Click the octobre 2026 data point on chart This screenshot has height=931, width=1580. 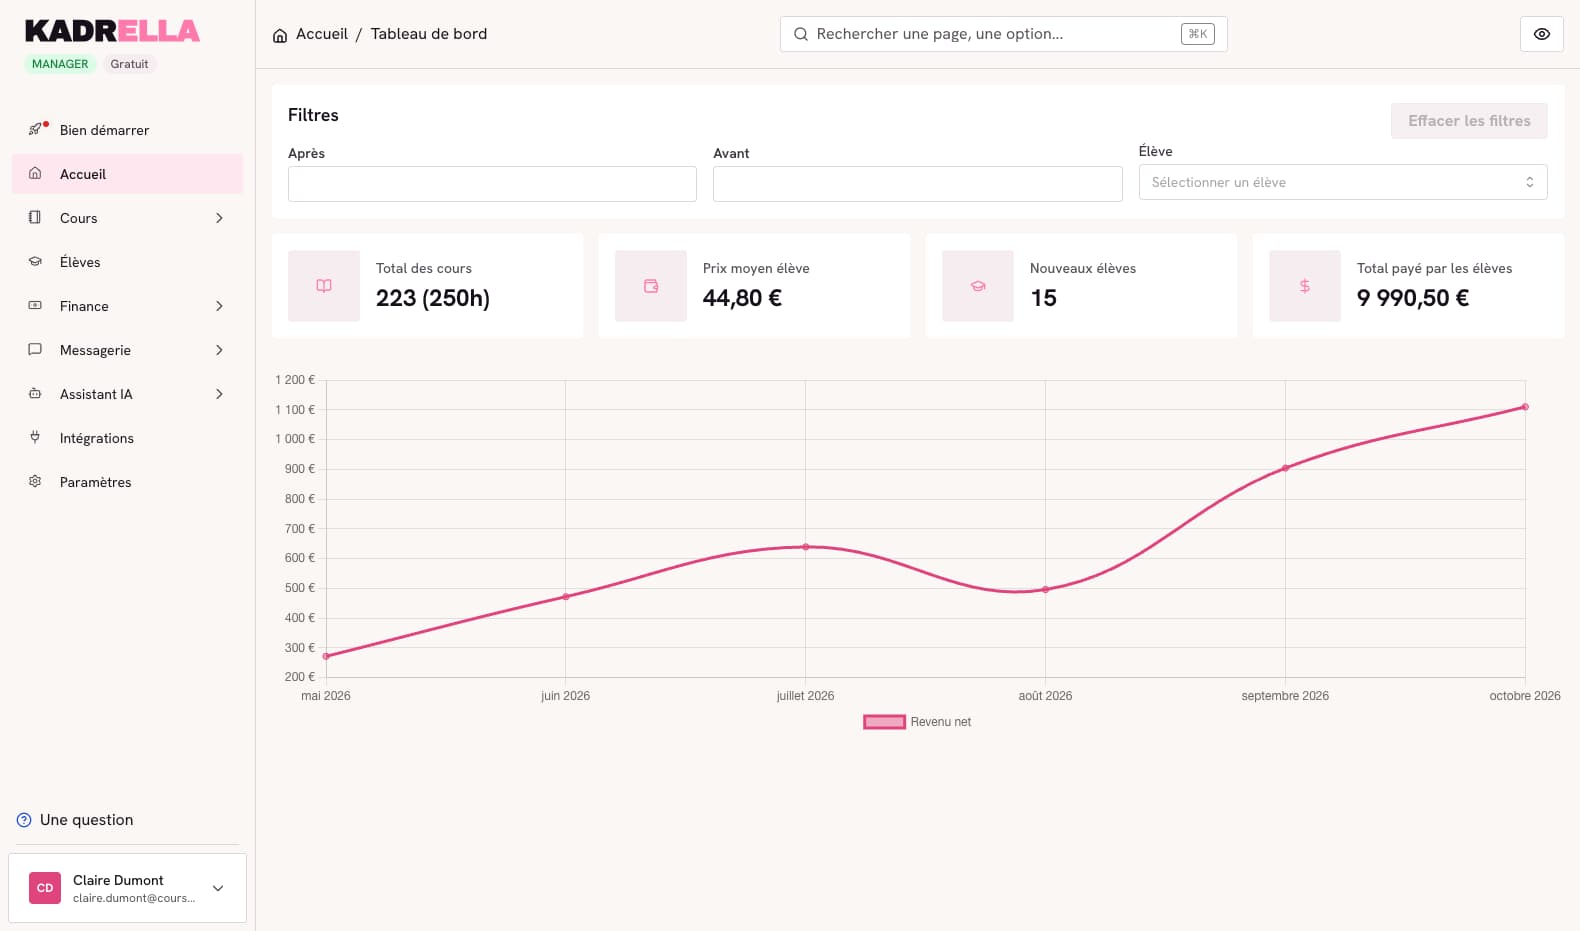coord(1525,407)
